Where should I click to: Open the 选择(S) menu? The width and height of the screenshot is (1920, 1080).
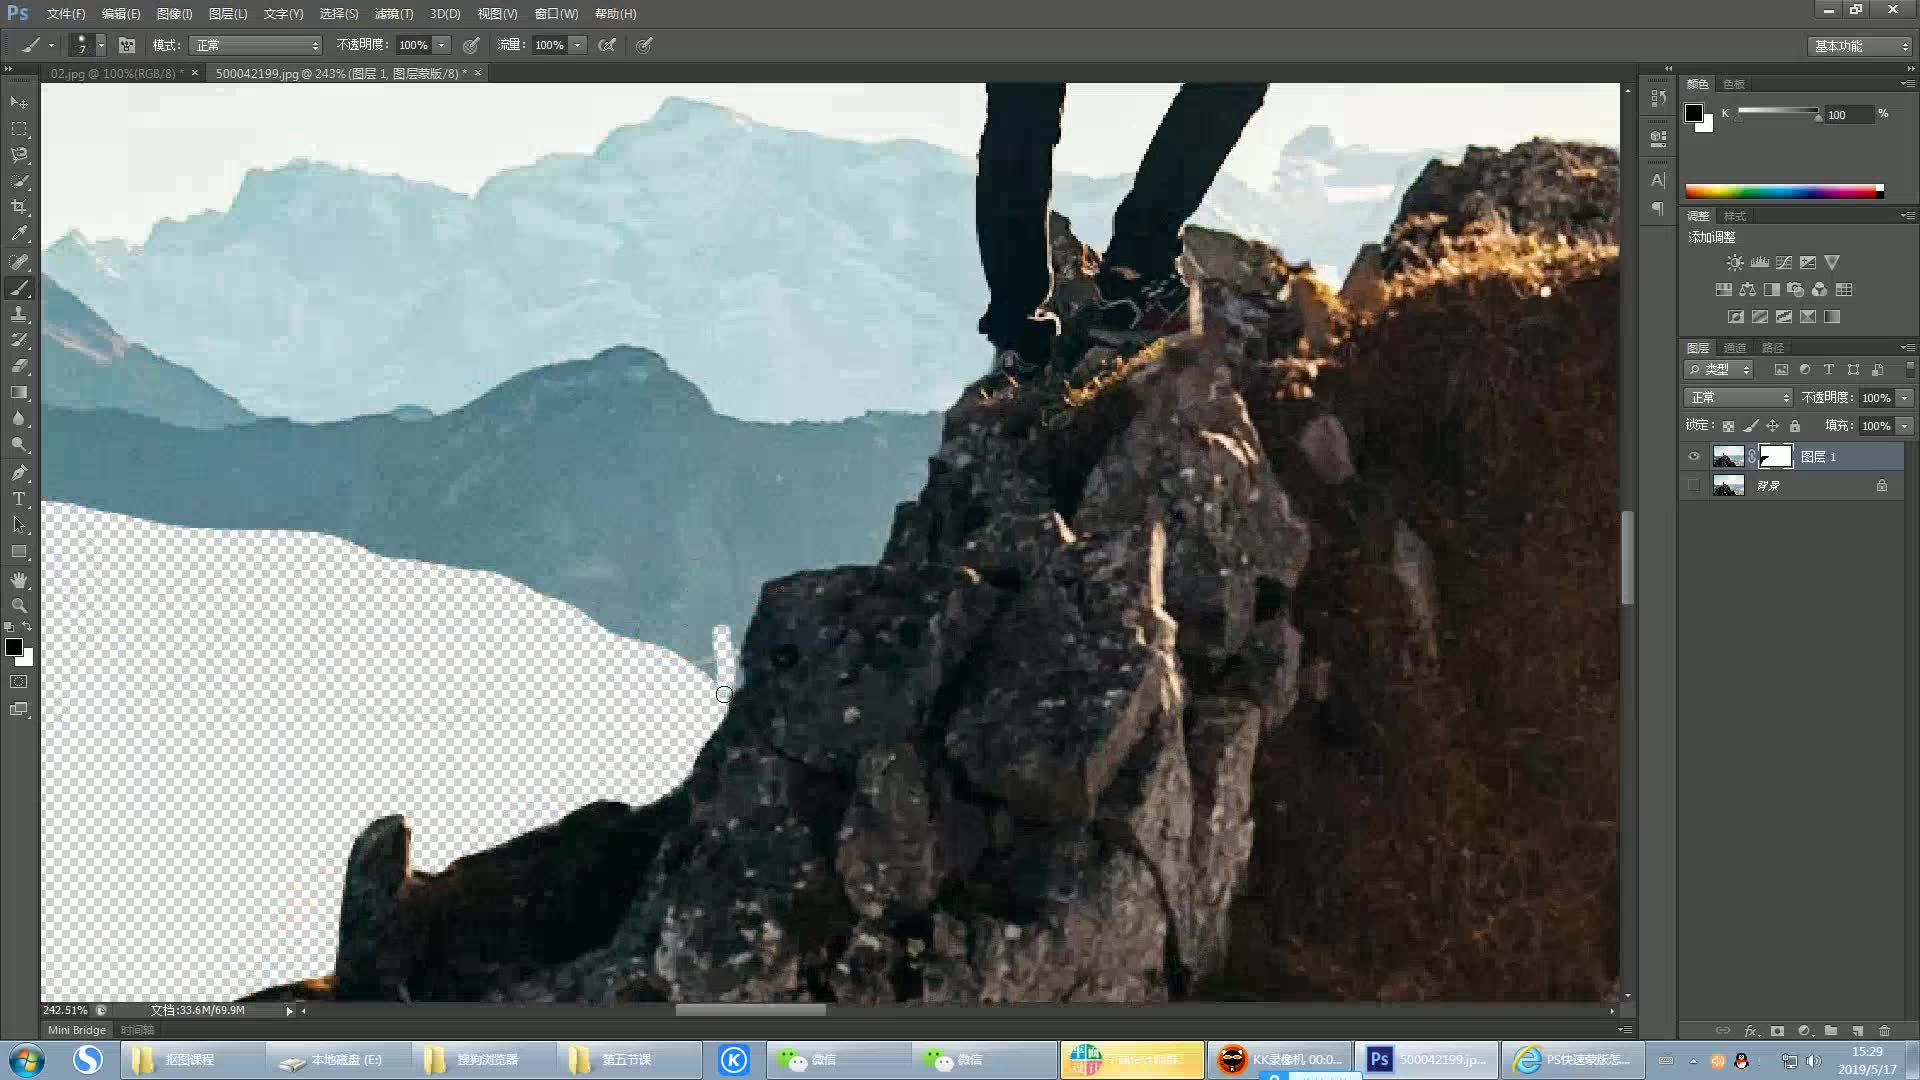coord(339,14)
